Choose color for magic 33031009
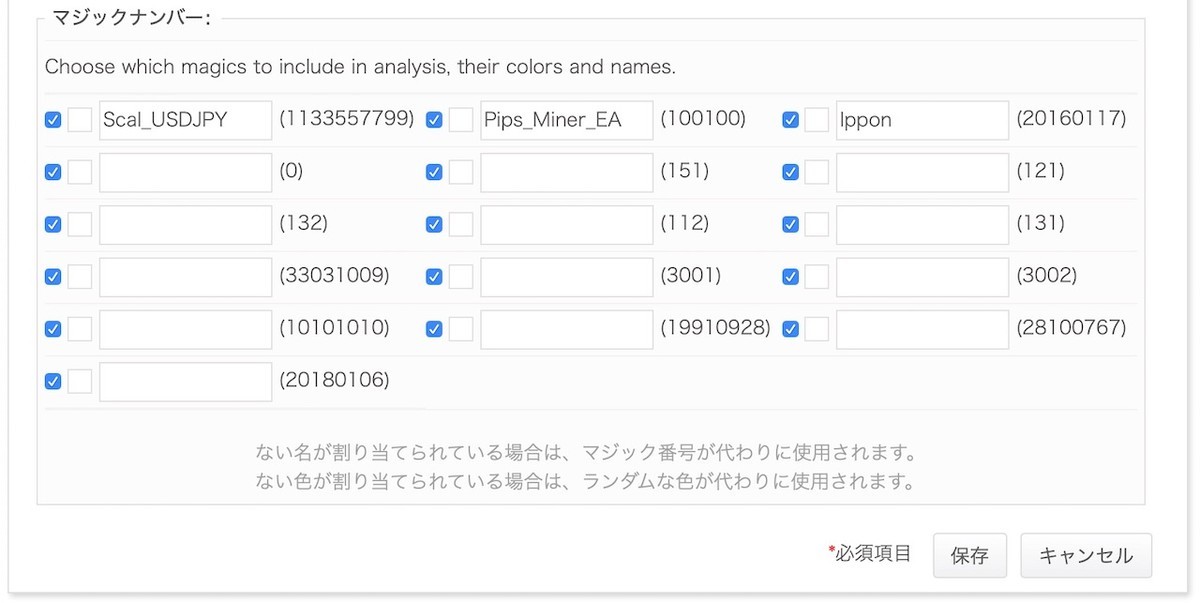1200x603 pixels. (x=80, y=276)
